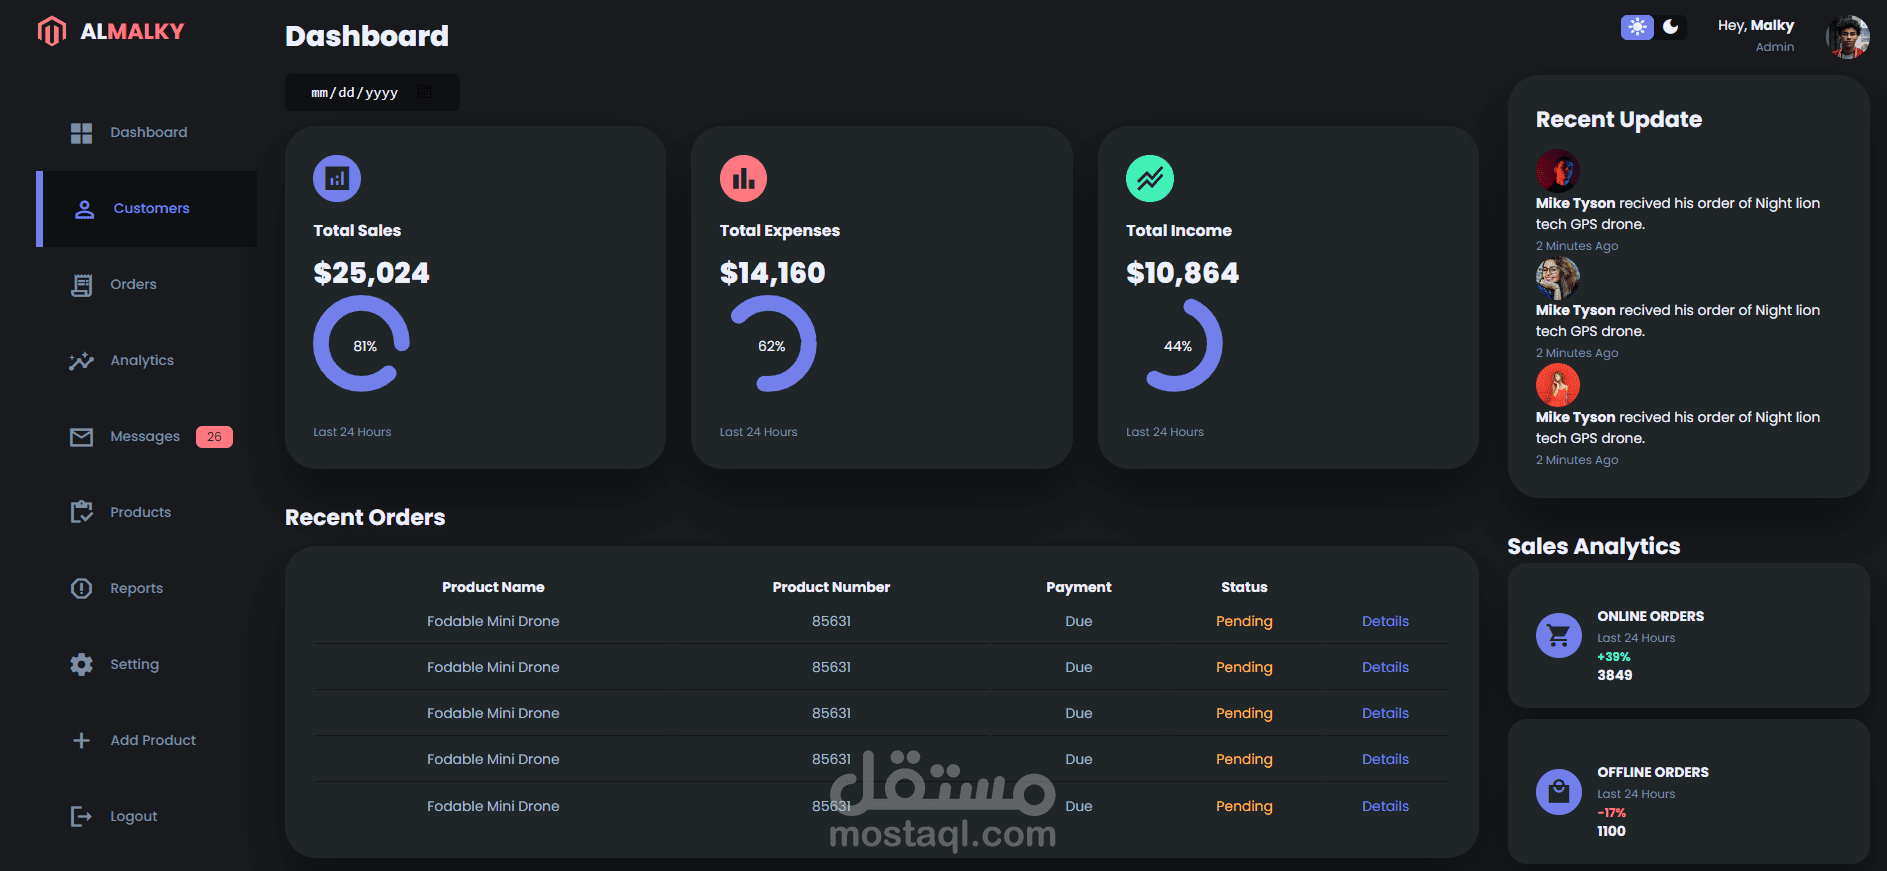Viewport: 1887px width, 871px height.
Task: Open Reports in the sidebar
Action: 147,589
